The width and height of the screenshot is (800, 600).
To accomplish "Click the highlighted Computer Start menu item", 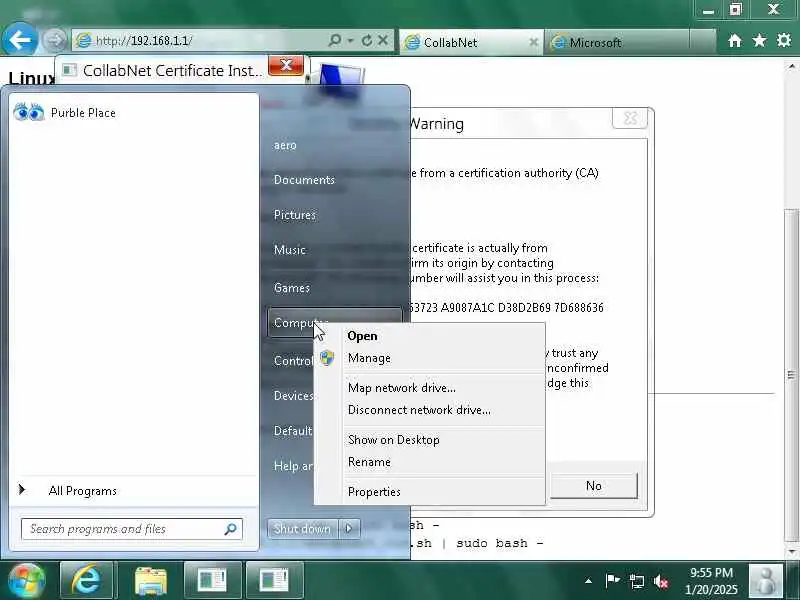I will point(334,322).
